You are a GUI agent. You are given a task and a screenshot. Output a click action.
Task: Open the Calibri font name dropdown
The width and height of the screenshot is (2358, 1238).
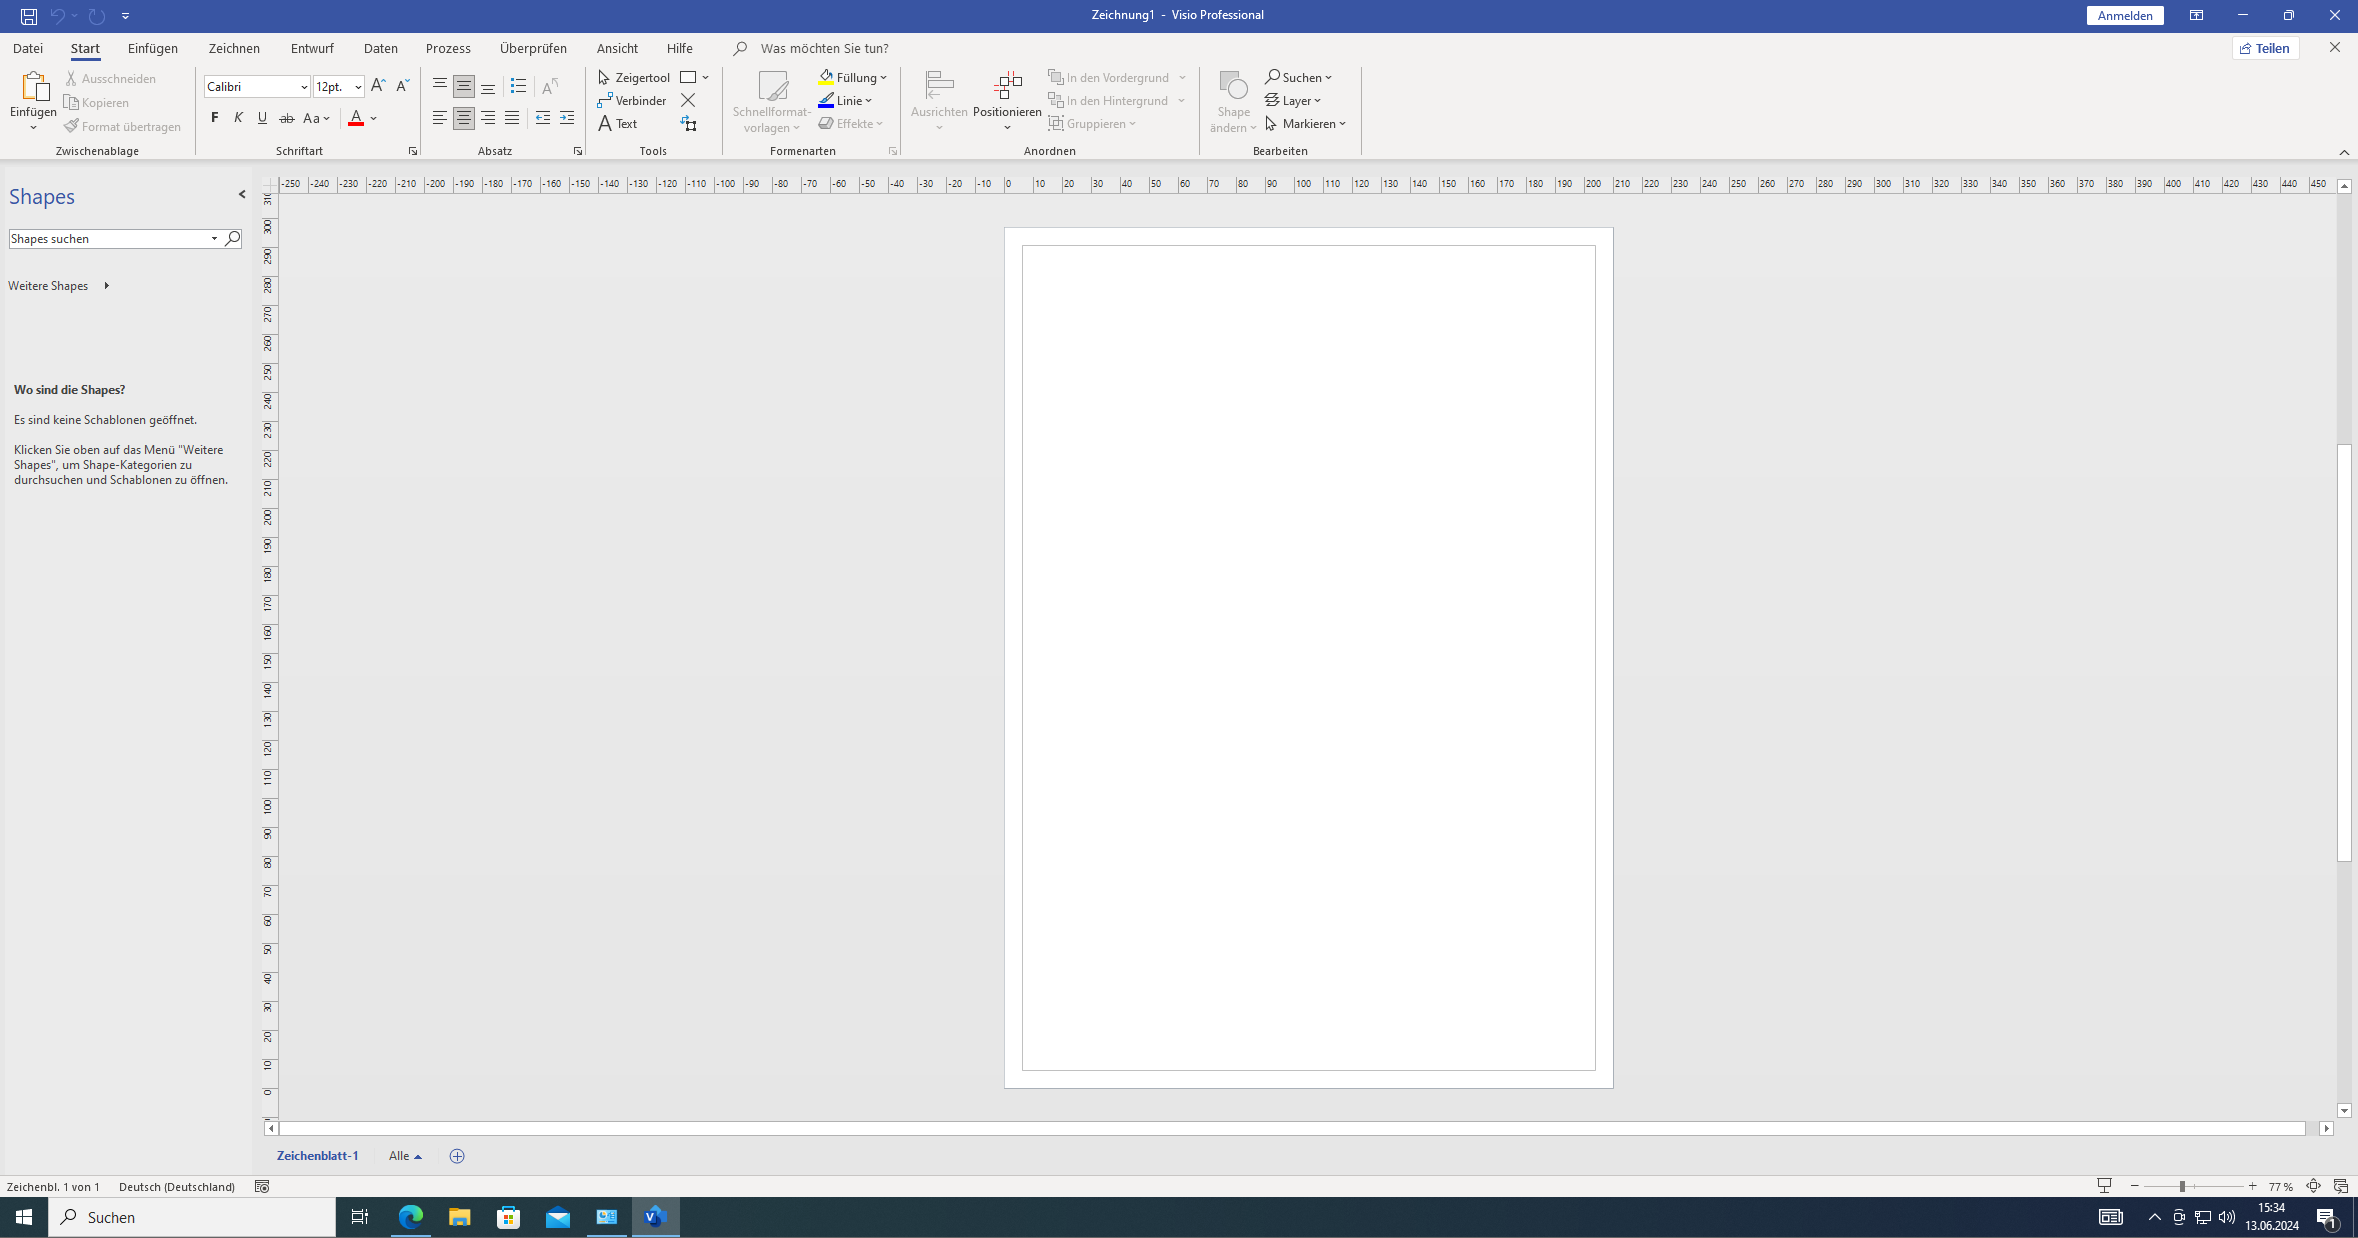(304, 87)
